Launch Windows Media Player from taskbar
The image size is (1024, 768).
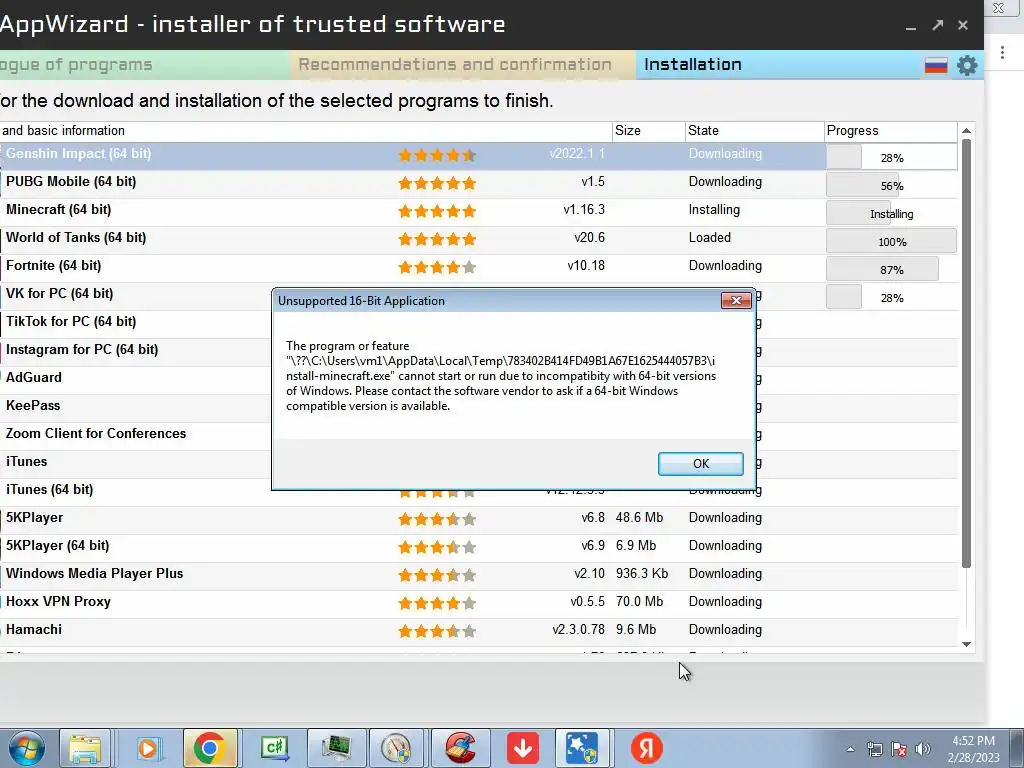coord(148,748)
